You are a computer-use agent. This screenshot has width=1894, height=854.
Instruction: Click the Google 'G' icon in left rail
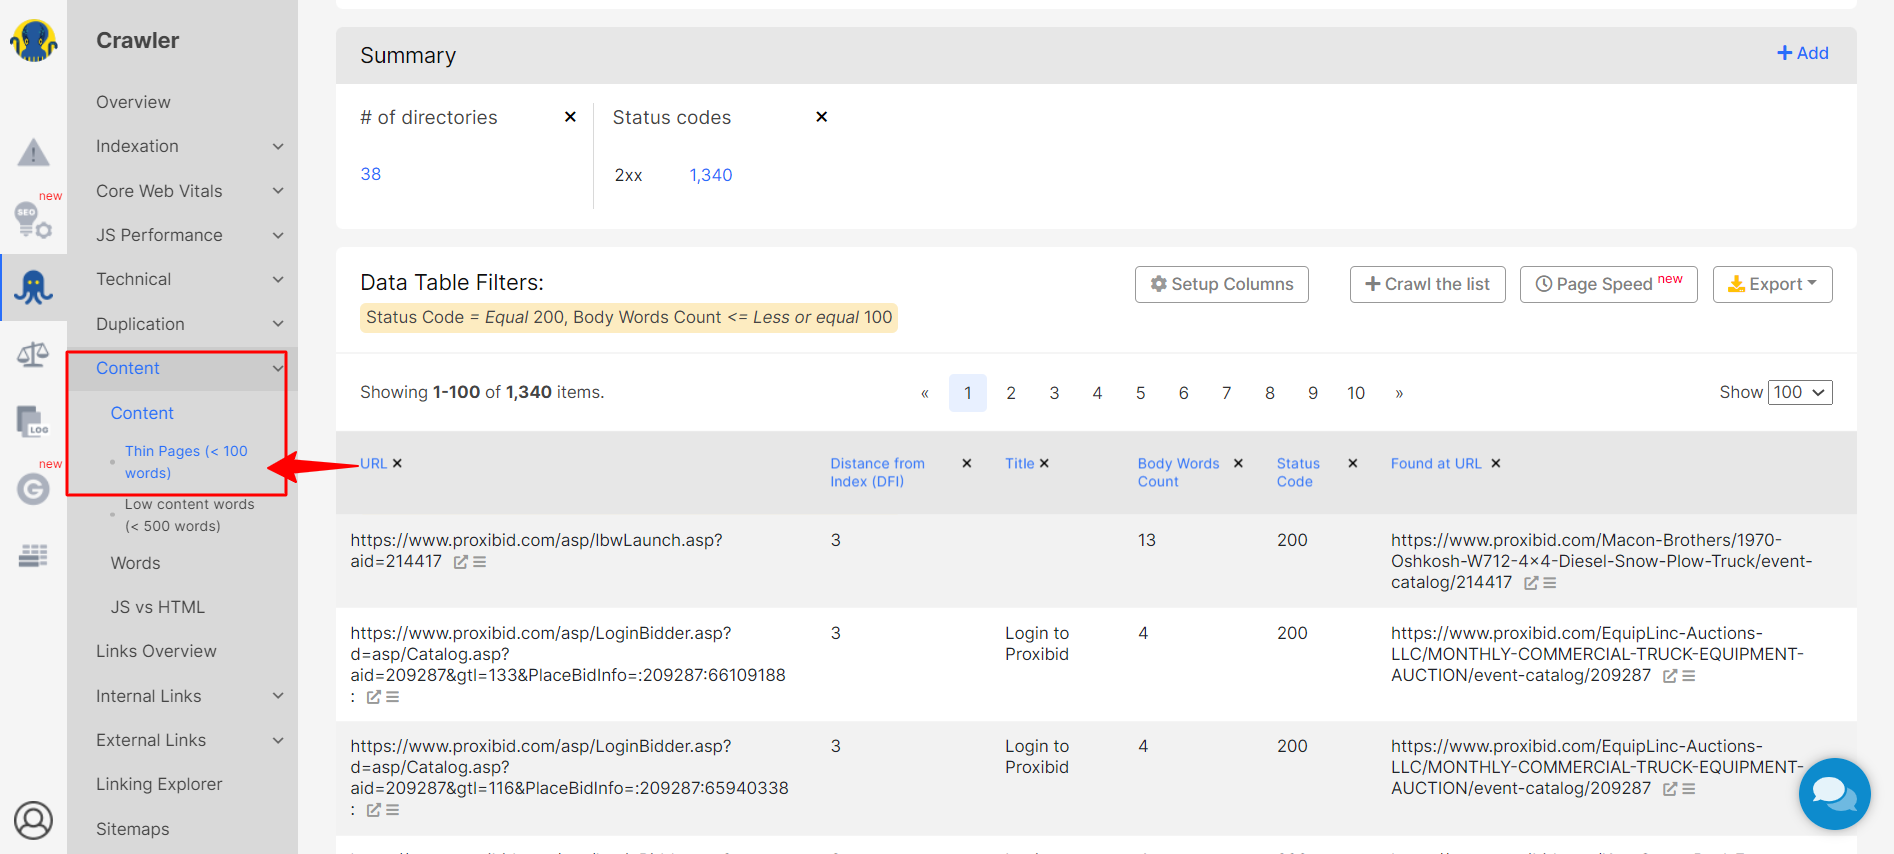[33, 489]
